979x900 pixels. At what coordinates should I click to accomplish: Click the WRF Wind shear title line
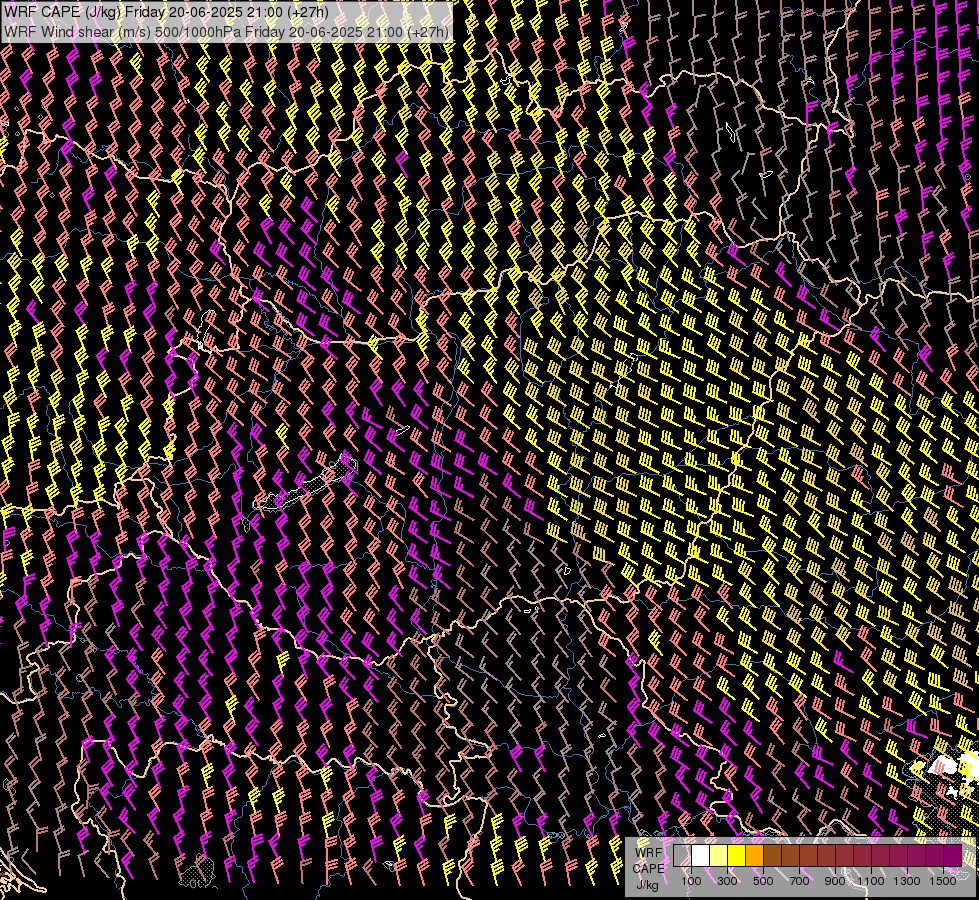226,32
